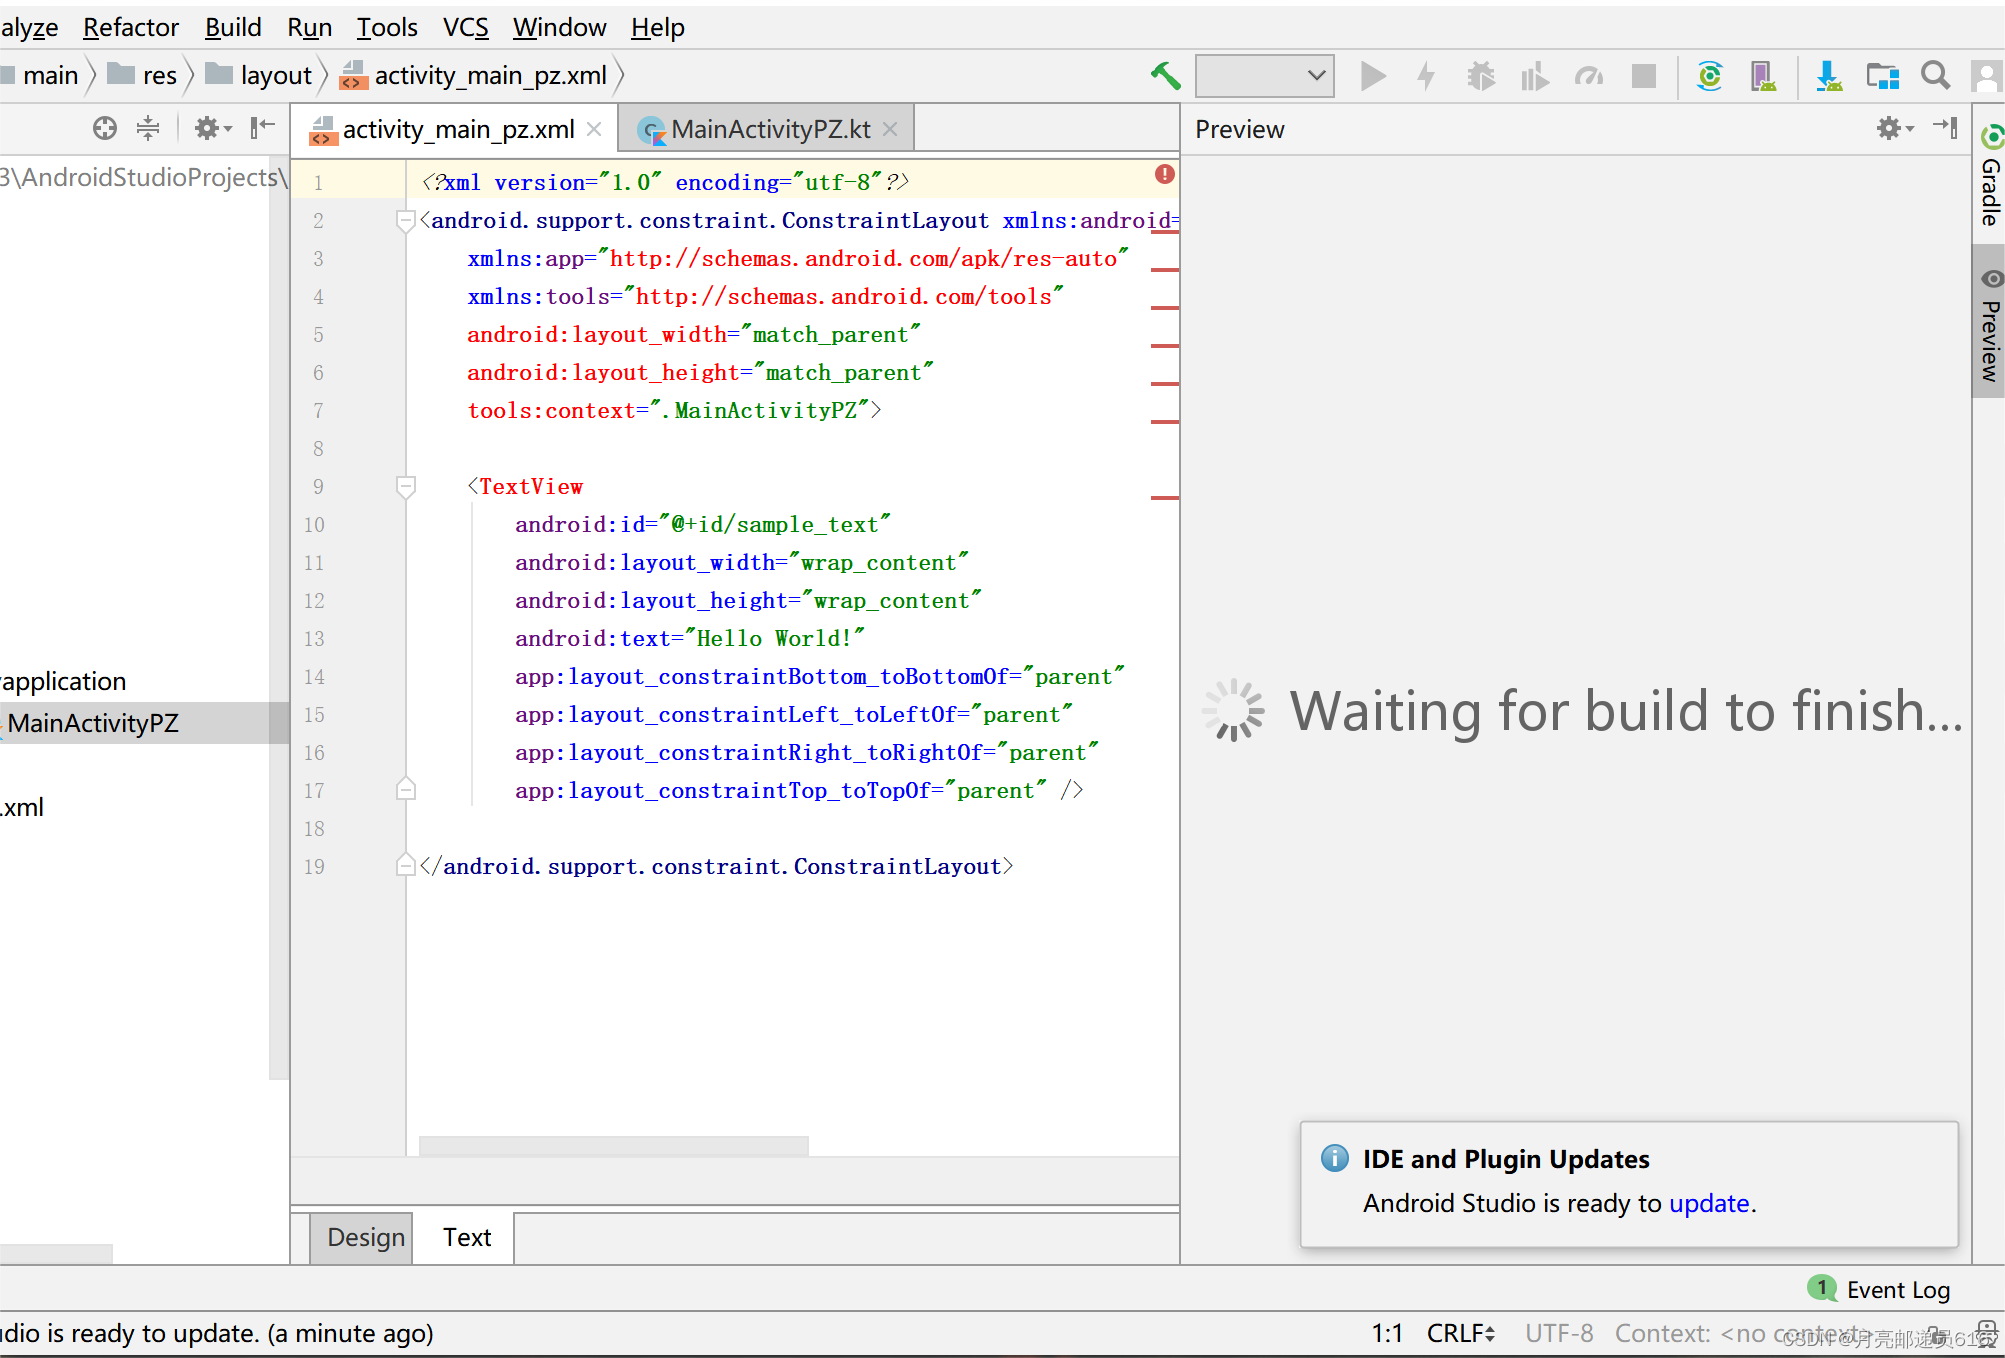Screen dimensions: 2005x1358
Task: Switch to MainActivityPZ.kt tab
Action: (x=768, y=129)
